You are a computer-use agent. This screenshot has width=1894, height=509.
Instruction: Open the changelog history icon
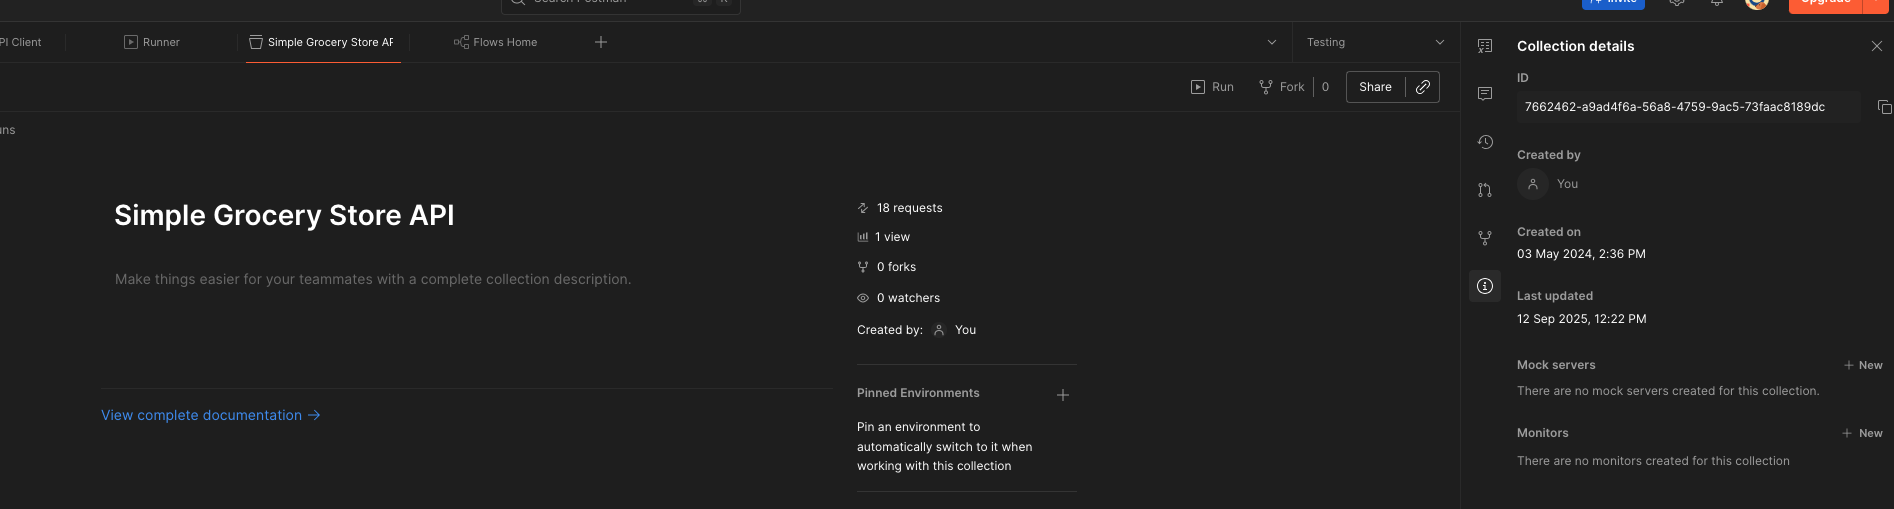point(1485,142)
